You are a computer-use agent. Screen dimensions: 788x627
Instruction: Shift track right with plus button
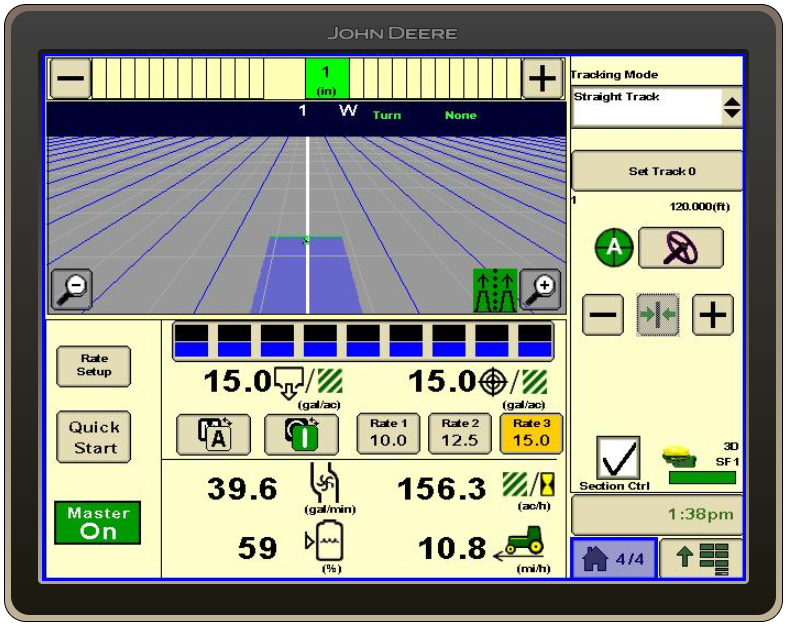713,315
